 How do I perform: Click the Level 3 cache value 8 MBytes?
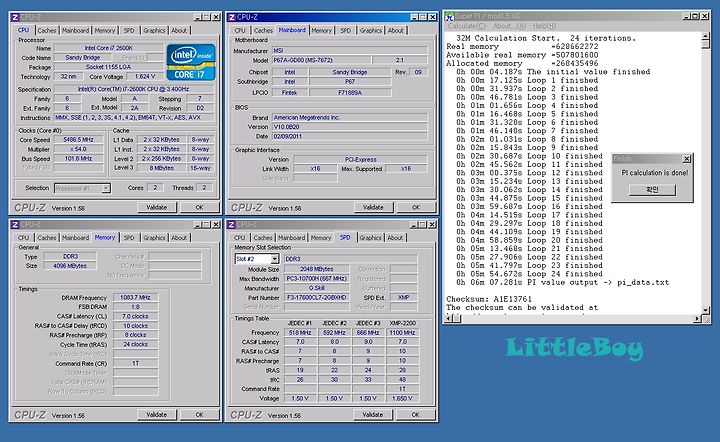pyautogui.click(x=161, y=168)
